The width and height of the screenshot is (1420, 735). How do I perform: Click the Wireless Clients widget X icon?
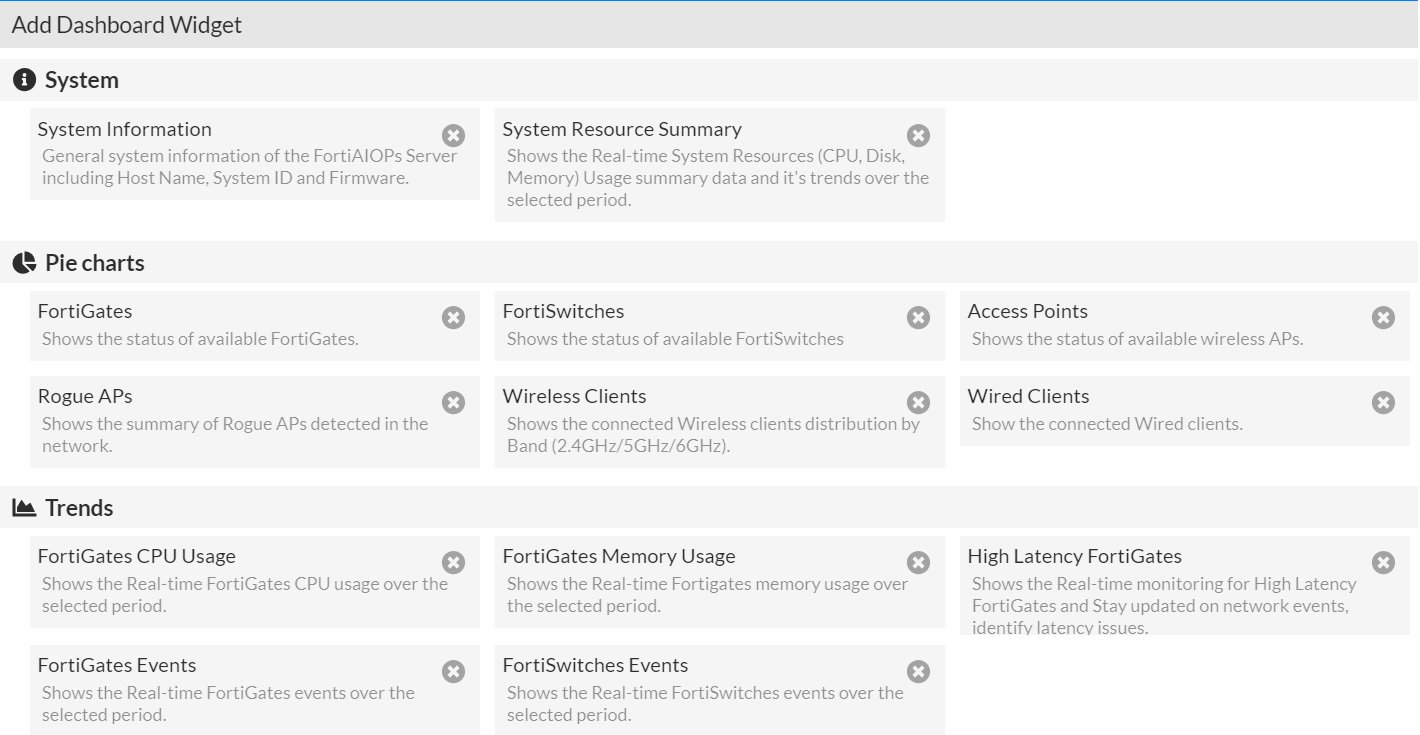pos(918,402)
